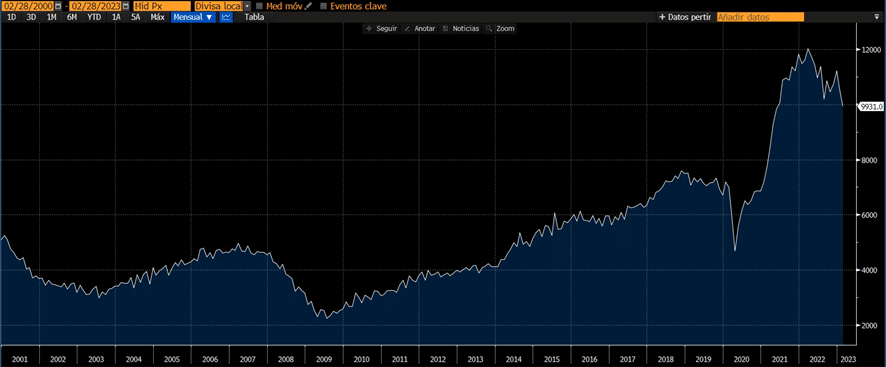Click the 2020 x-axis year label
The width and height of the screenshot is (886, 367).
tap(742, 359)
